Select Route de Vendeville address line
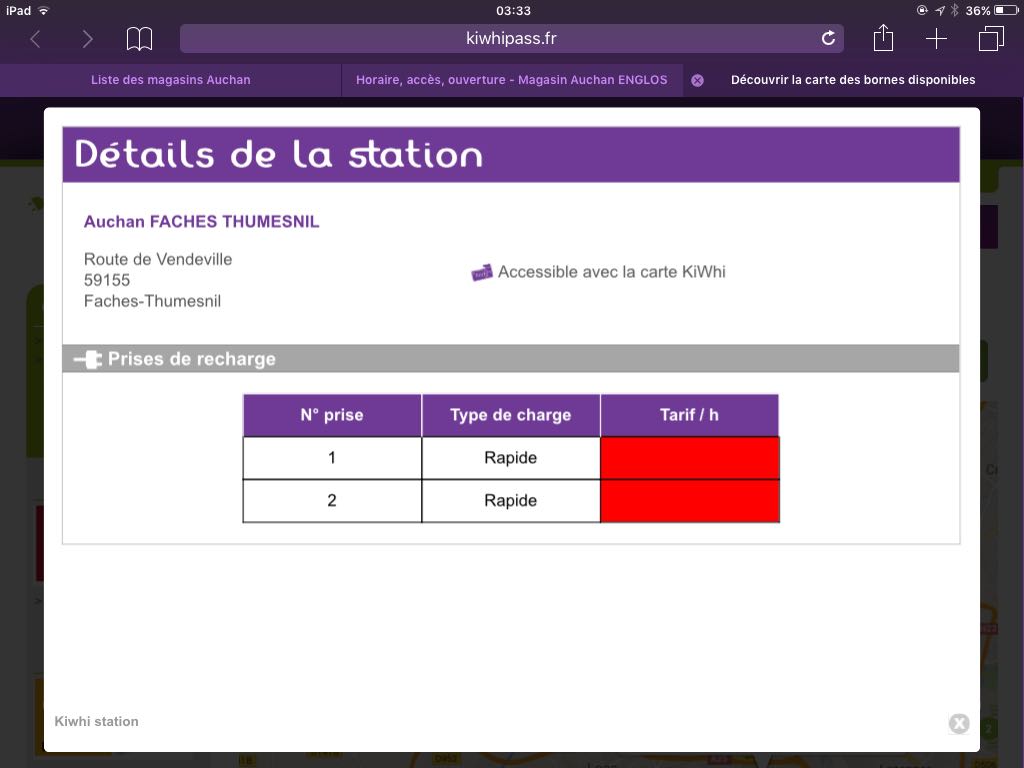This screenshot has height=768, width=1024. 158,259
